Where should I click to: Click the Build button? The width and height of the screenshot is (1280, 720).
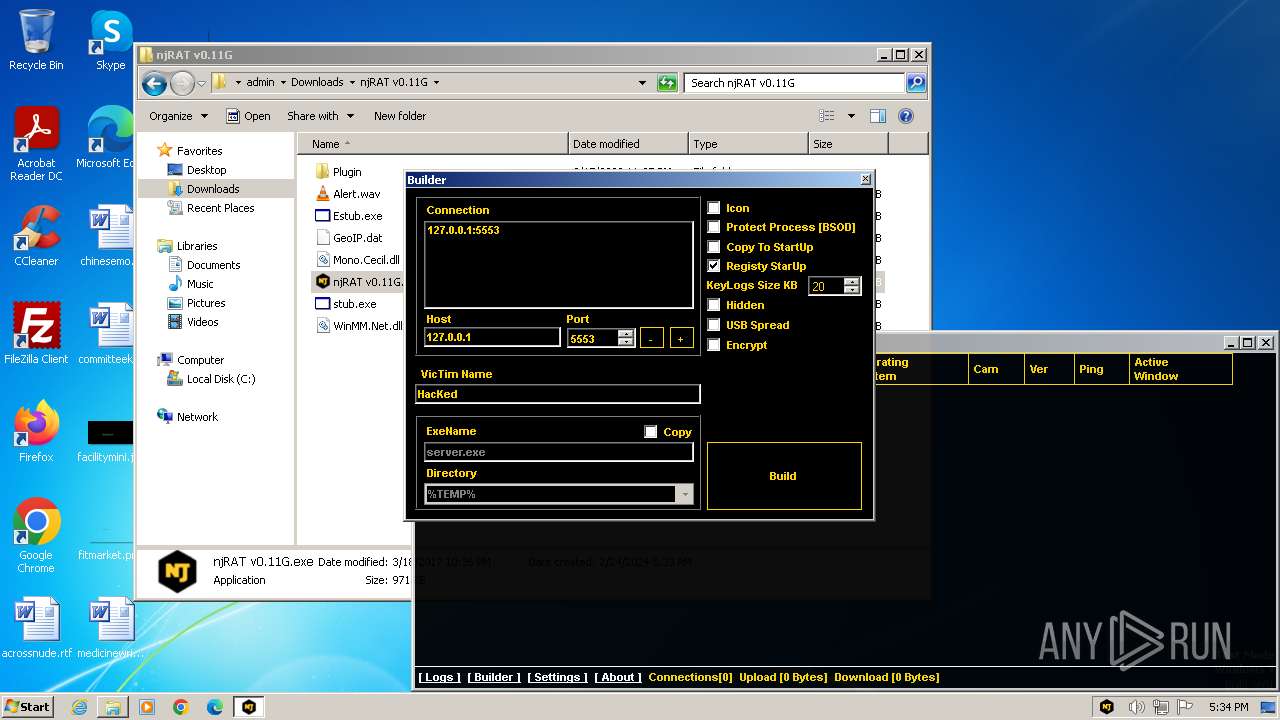coord(784,476)
